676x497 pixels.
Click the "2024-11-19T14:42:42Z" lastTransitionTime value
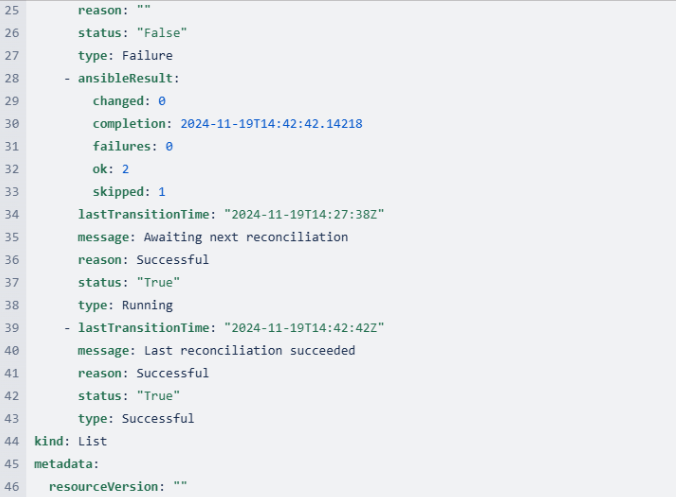305,328
